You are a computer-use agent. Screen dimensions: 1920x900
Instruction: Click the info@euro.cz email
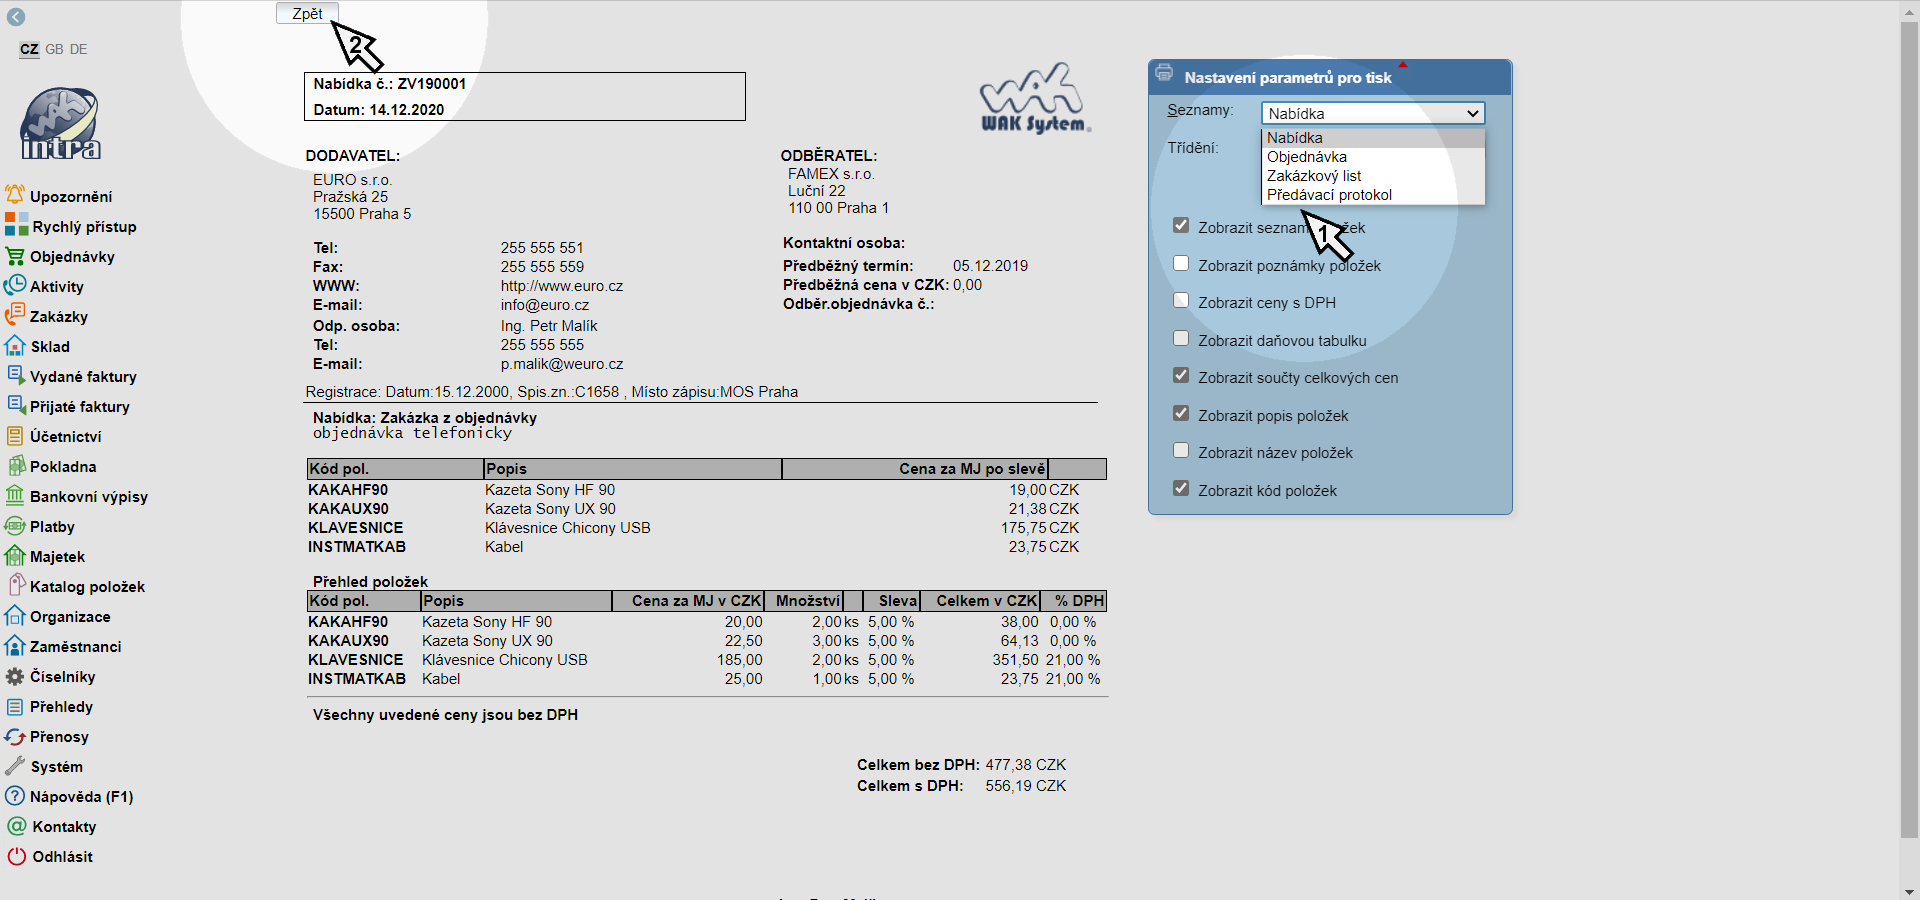[545, 305]
